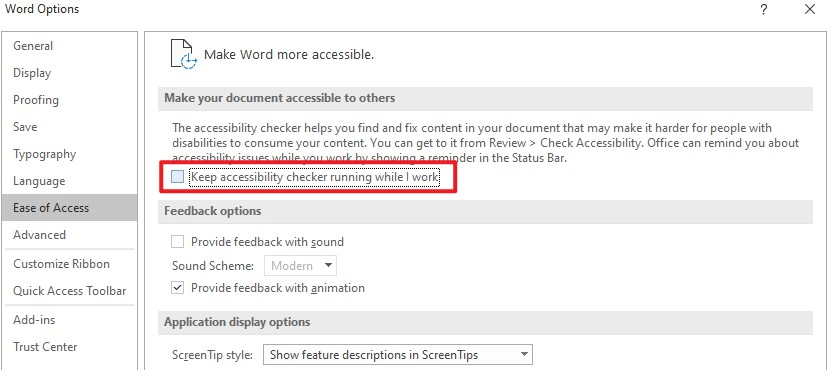Enable Provide feedback with sound checkbox
831x370 pixels.
178,242
